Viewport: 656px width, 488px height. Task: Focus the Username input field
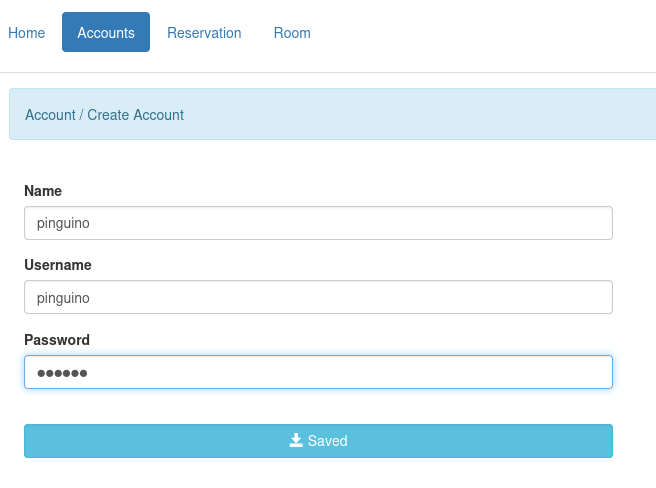(x=318, y=297)
